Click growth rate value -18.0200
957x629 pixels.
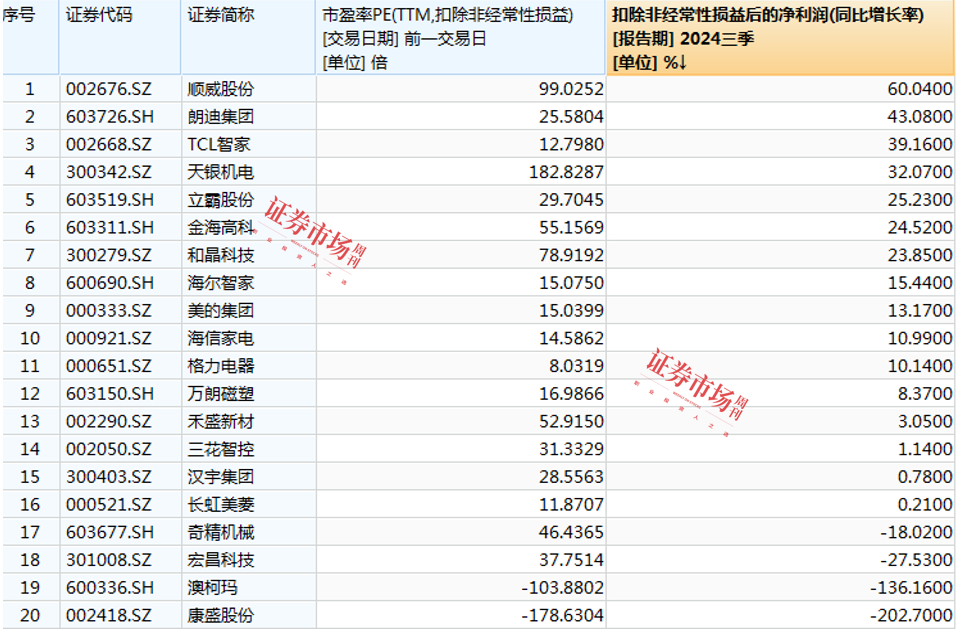click(916, 533)
